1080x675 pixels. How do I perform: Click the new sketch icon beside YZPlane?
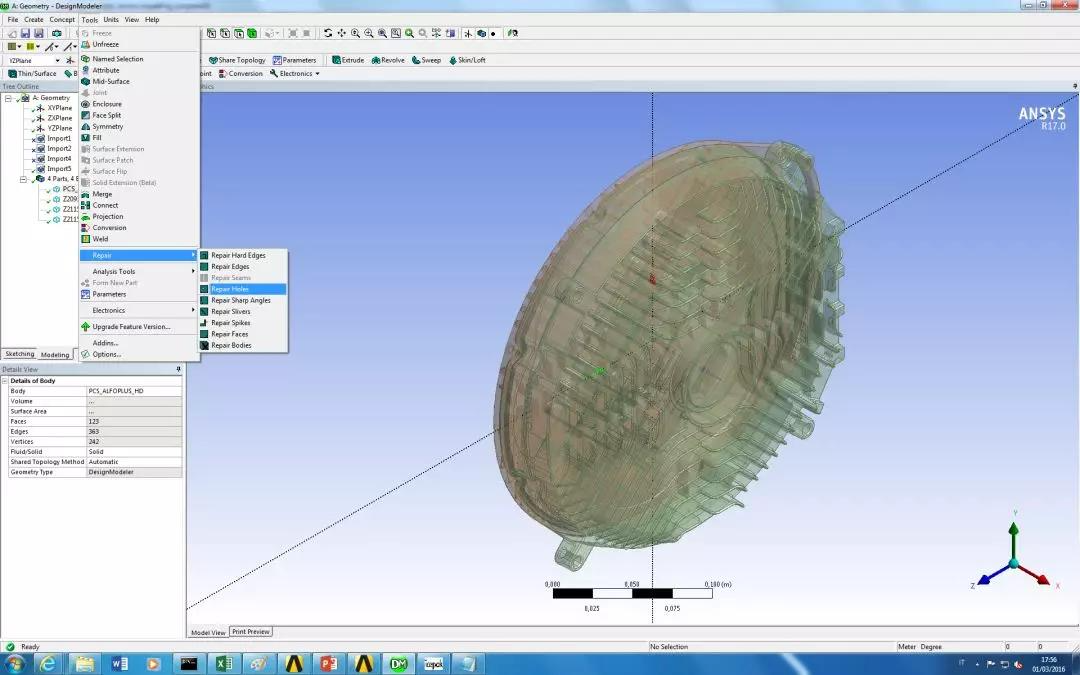click(x=70, y=61)
